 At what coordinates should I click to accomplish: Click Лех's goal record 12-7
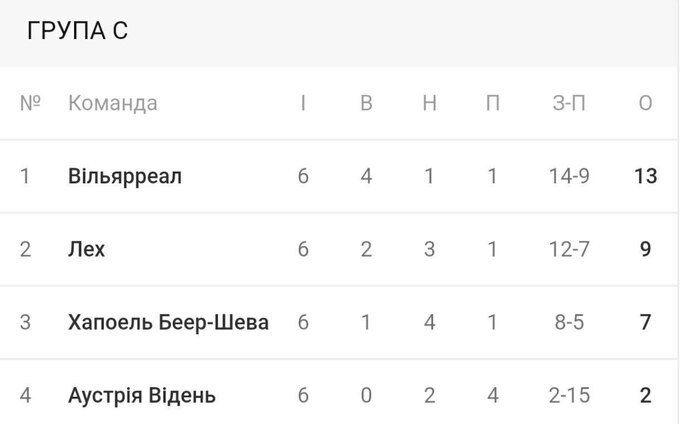click(x=569, y=249)
